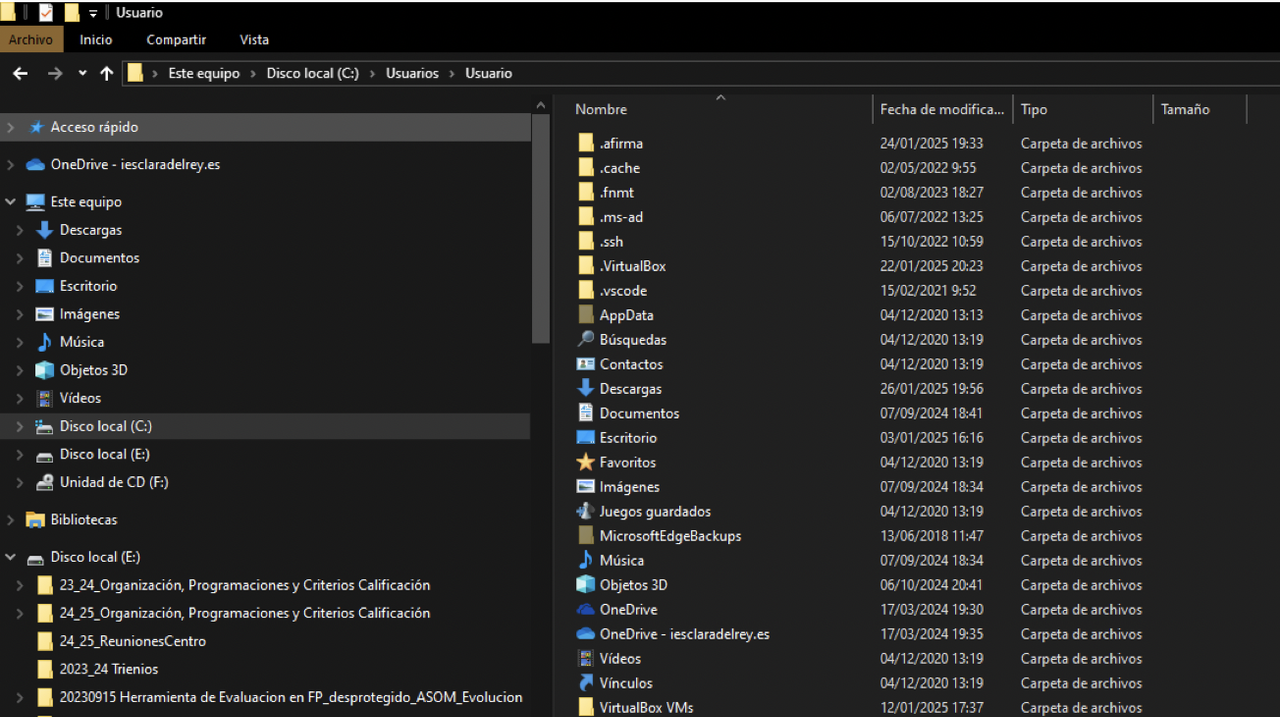
Task: Go up one folder level arrow
Action: point(106,73)
